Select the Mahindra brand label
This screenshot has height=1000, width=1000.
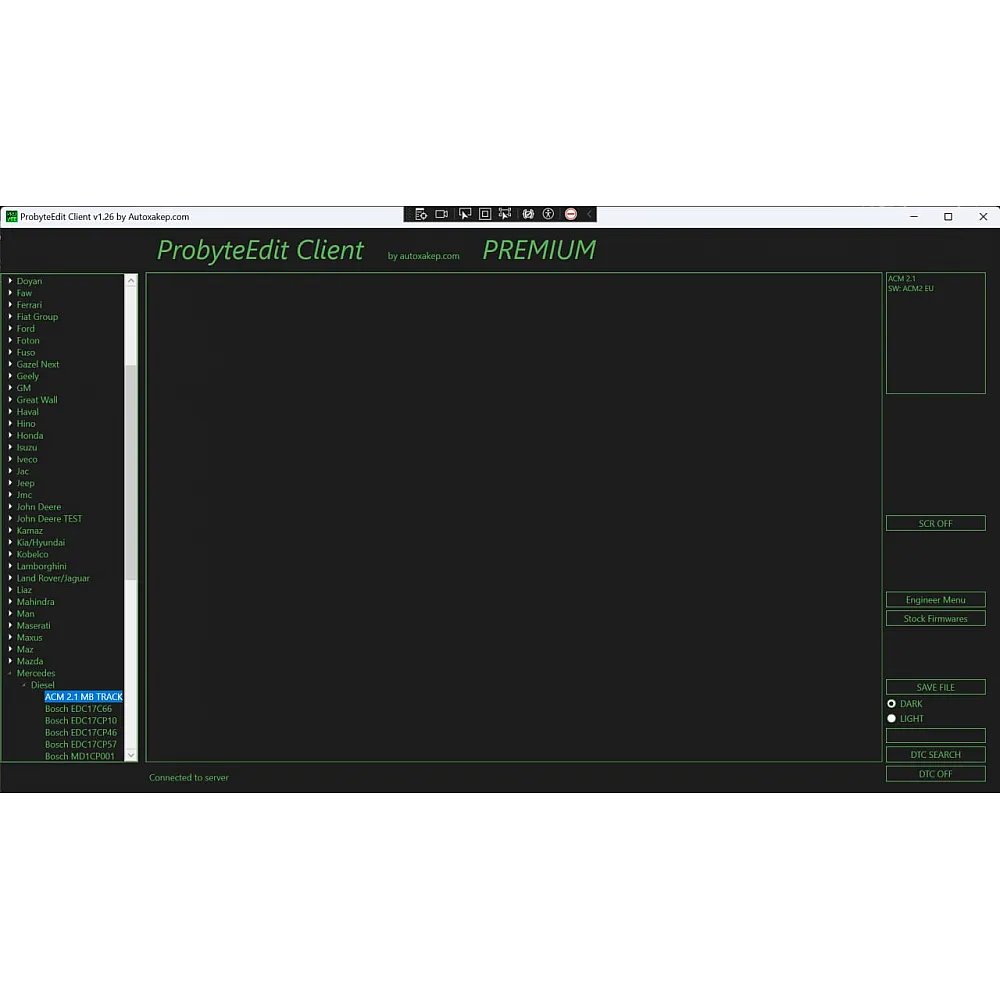[x=36, y=602]
